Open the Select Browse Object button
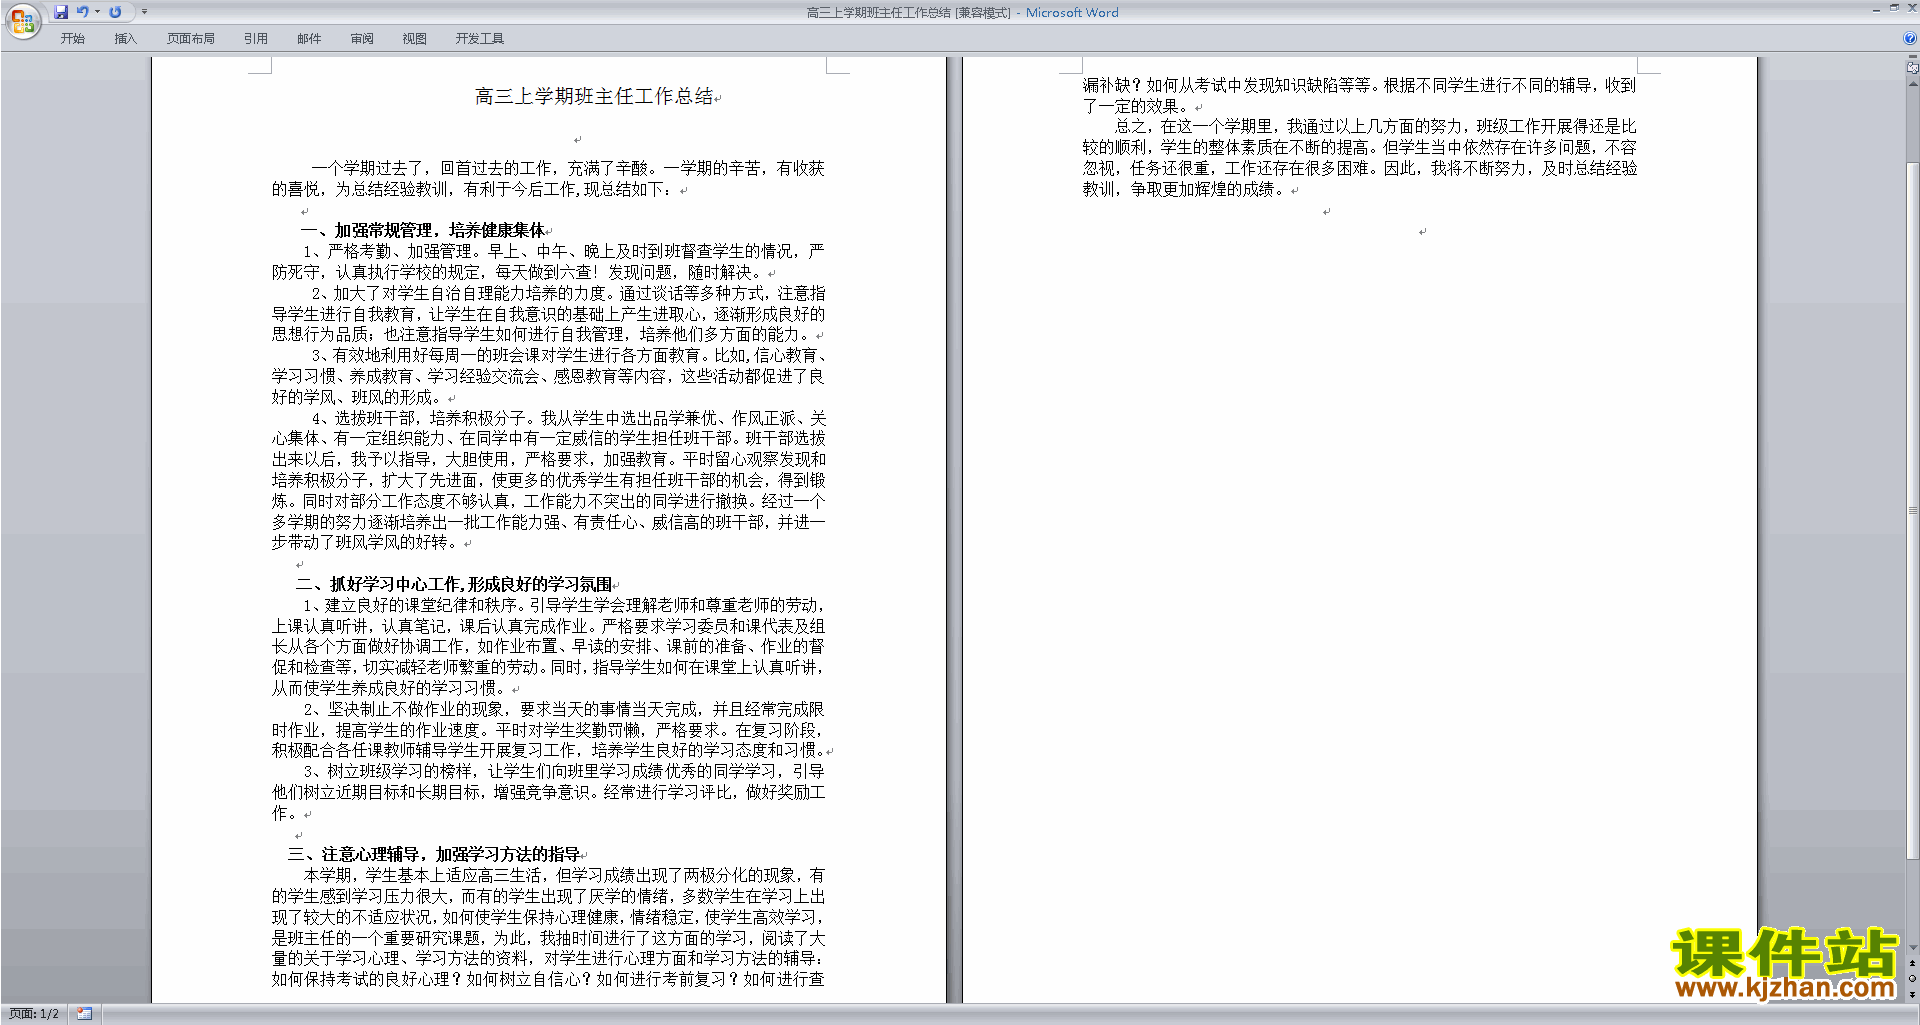Image resolution: width=1920 pixels, height=1025 pixels. [1912, 978]
